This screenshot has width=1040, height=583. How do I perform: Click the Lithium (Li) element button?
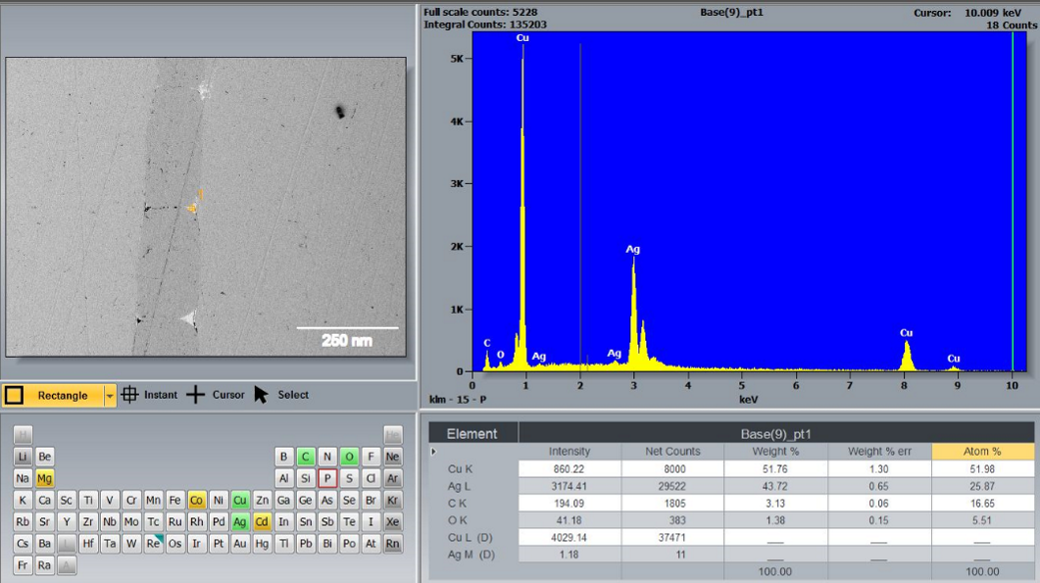tap(23, 457)
